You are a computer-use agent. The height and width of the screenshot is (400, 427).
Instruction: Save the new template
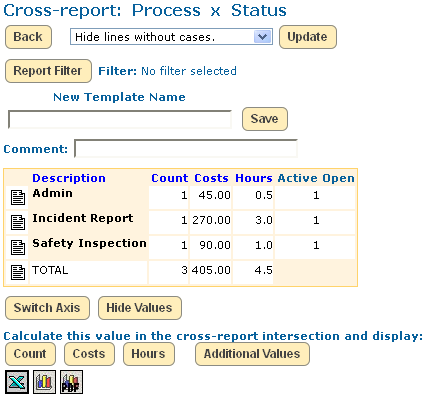click(x=265, y=119)
